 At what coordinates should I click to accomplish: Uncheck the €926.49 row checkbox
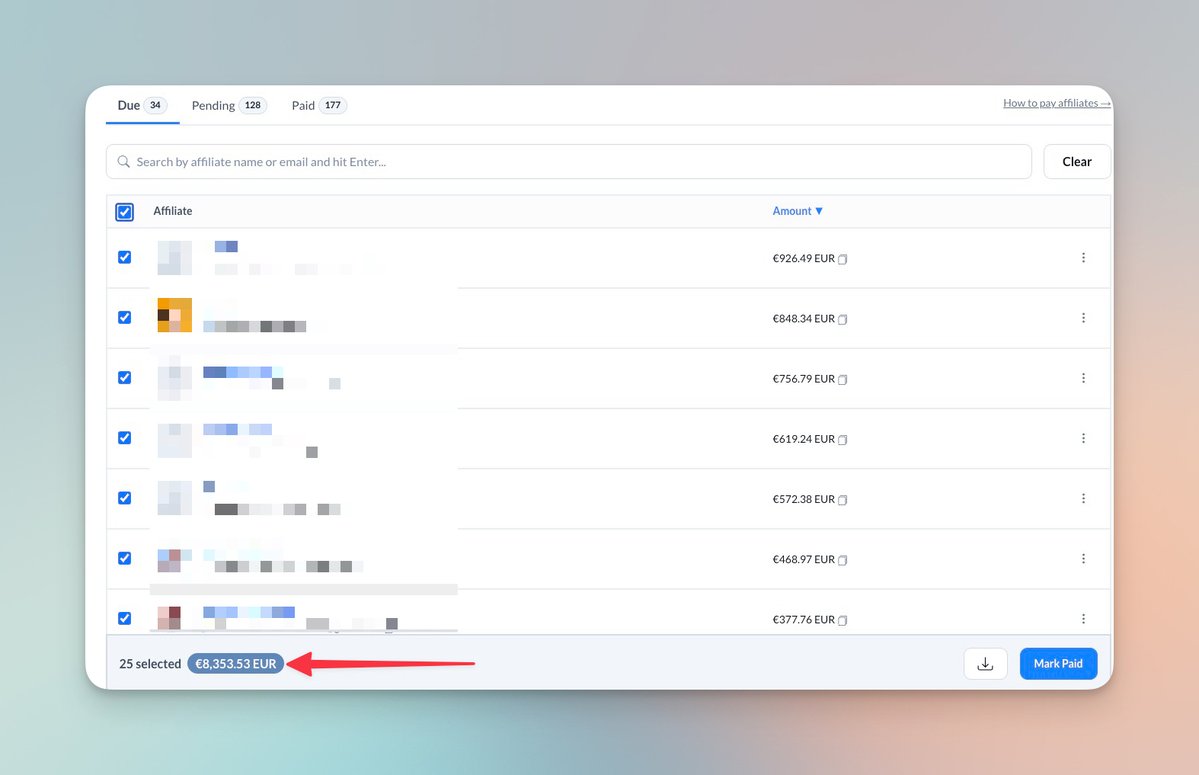[x=125, y=258]
